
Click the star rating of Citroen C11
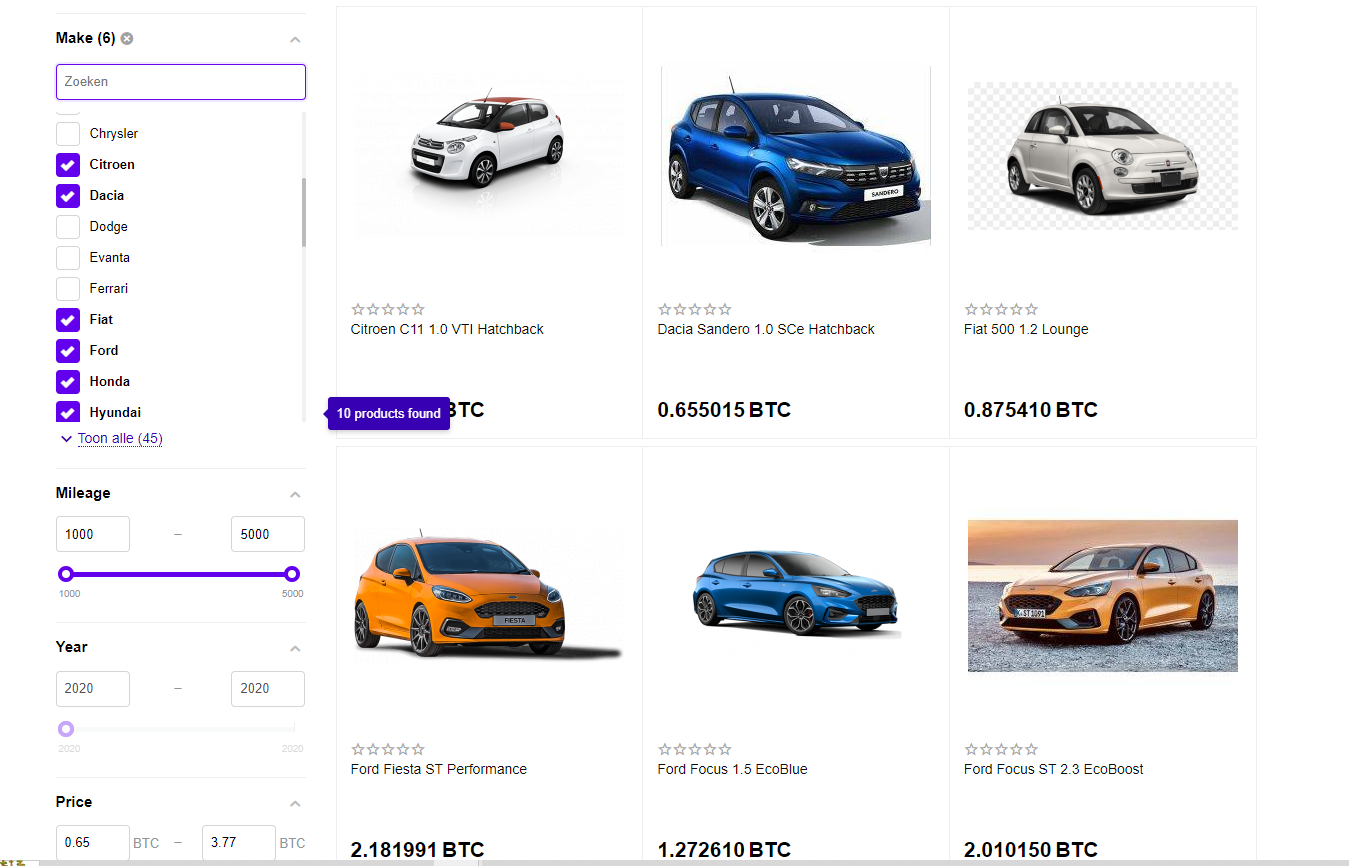(388, 309)
